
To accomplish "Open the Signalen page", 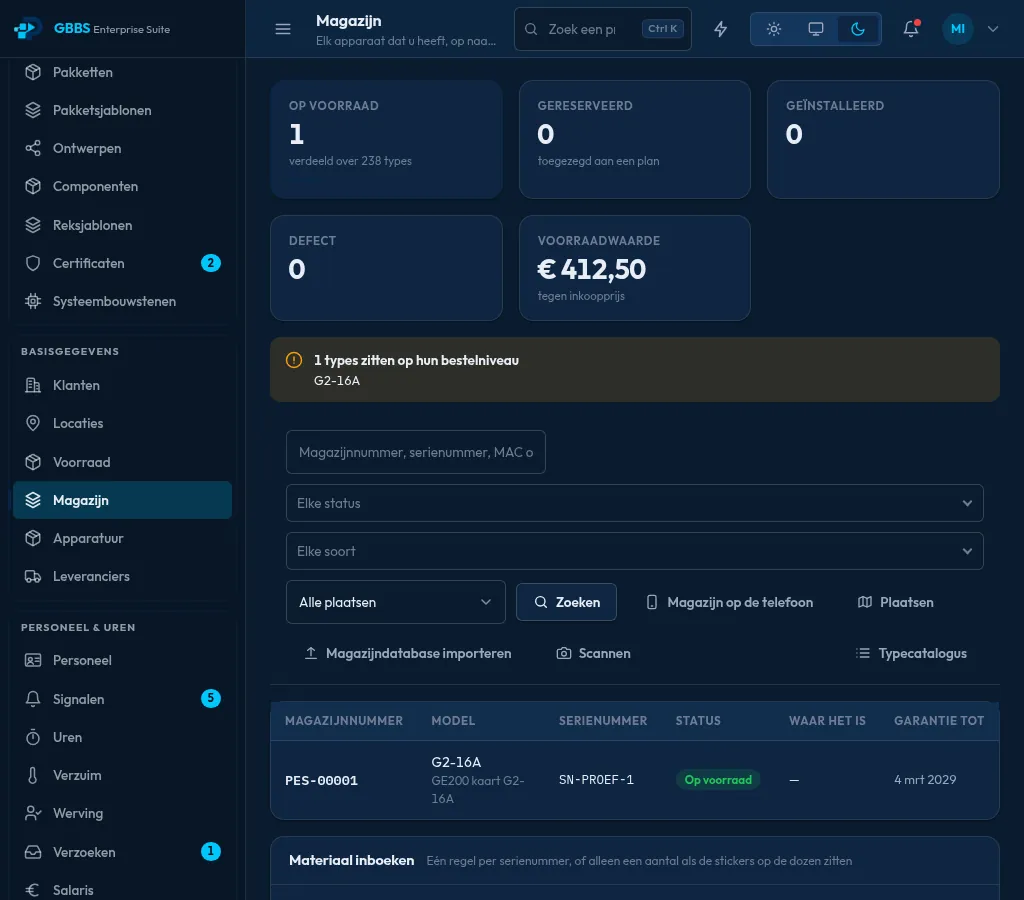I will pyautogui.click(x=122, y=699).
